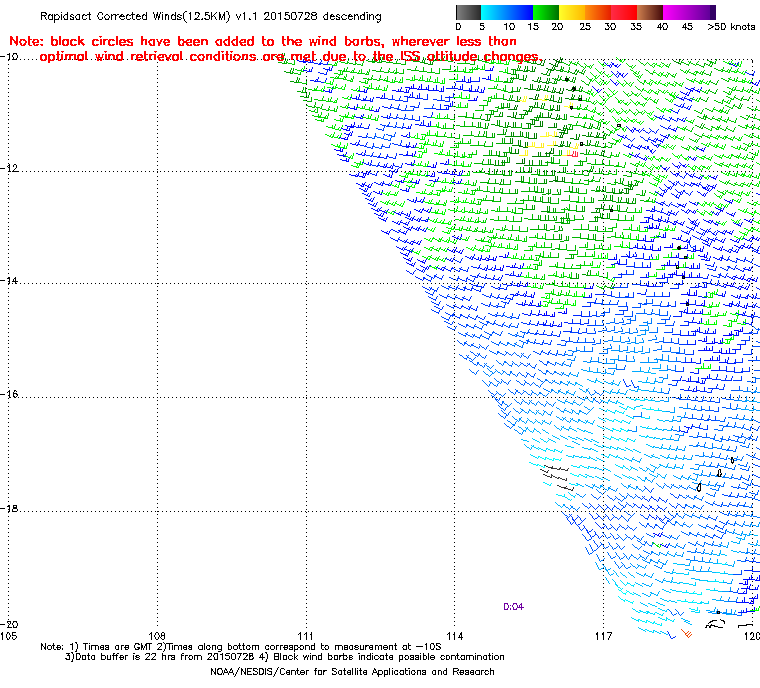The image size is (760, 688).
Task: Click the '45' legend scale number
Action: coord(687,27)
